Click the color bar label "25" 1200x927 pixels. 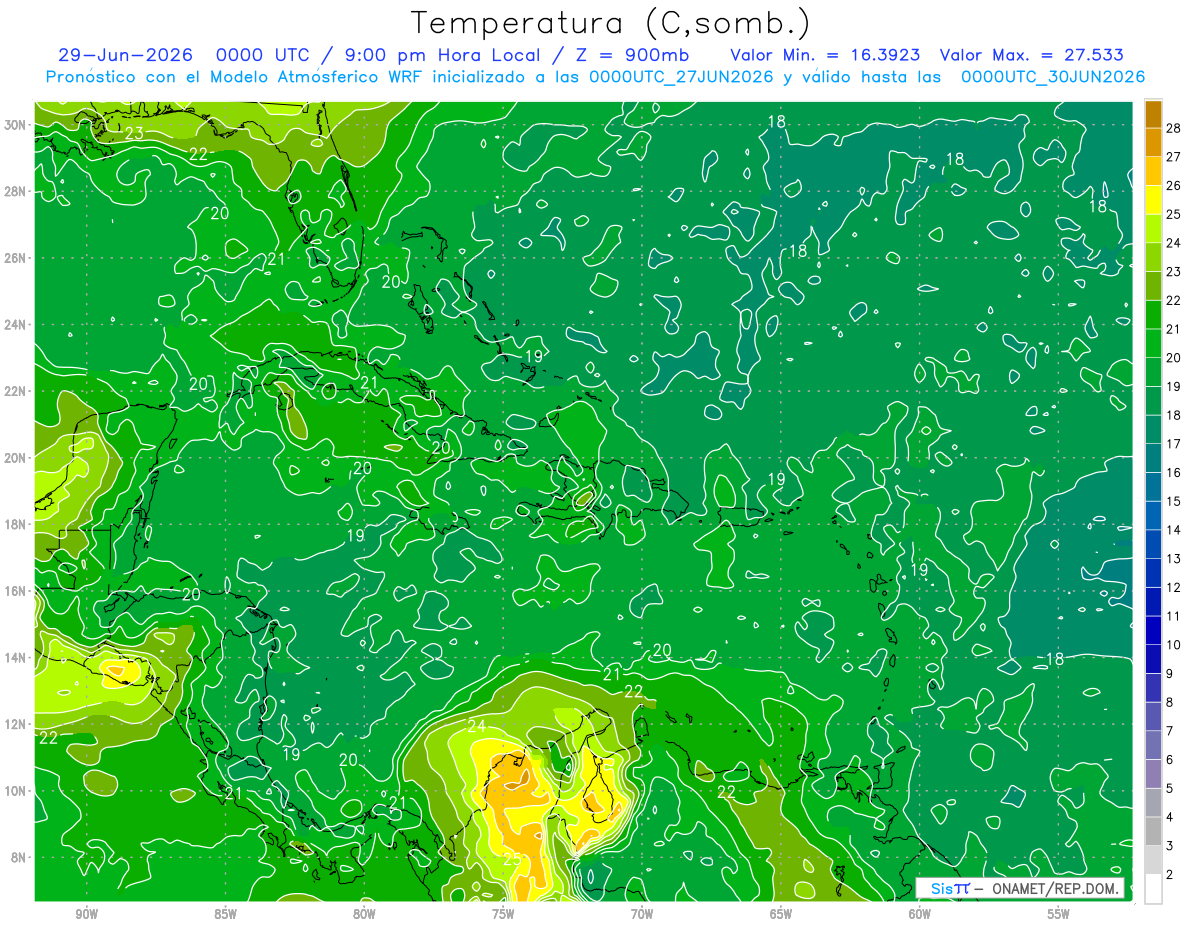point(1174,214)
